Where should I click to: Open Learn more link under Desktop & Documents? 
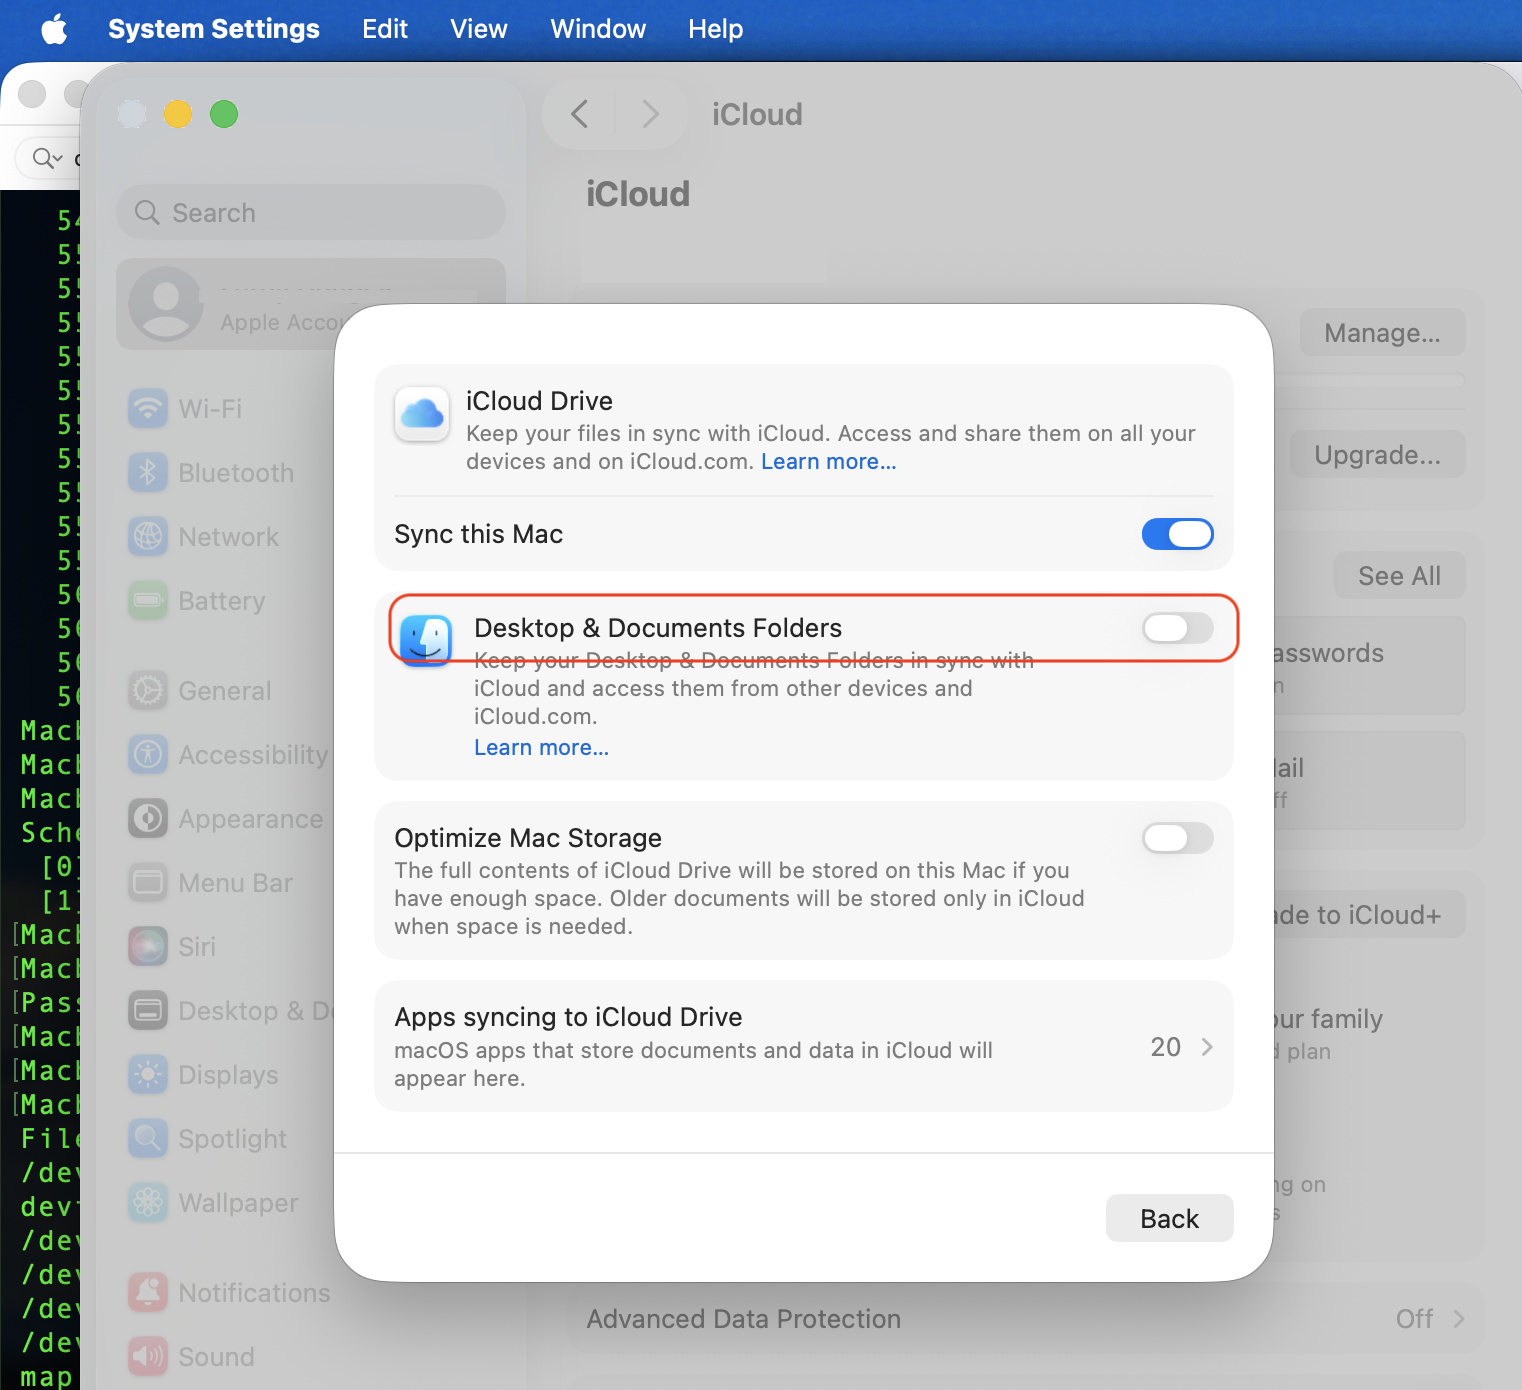click(x=541, y=748)
